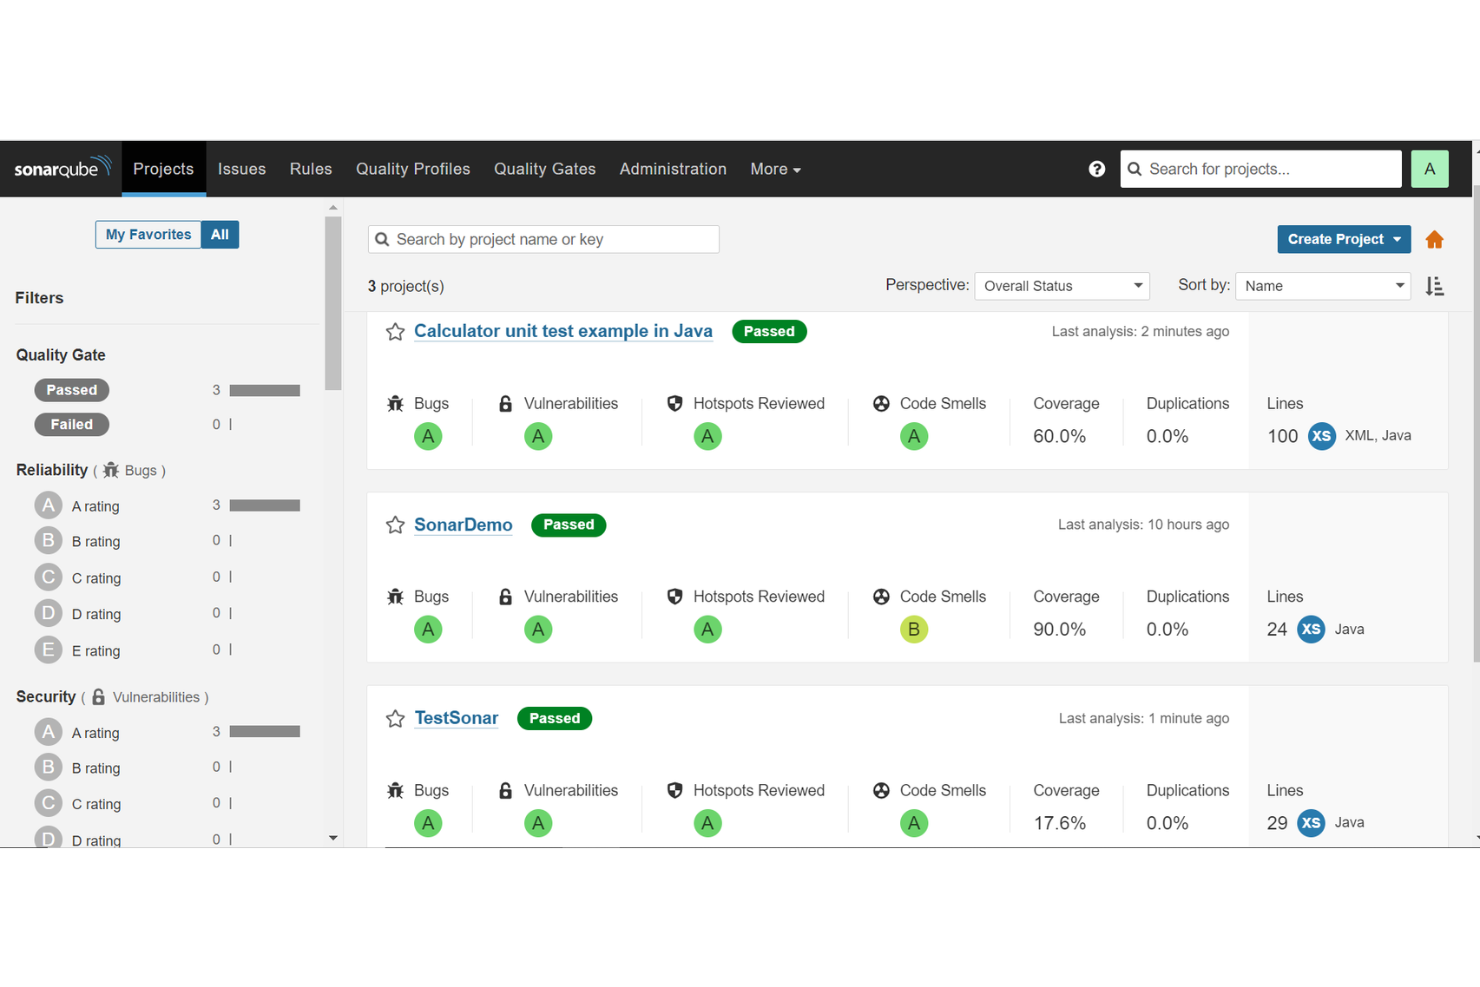
Task: Show My Favorites projects
Action: [148, 234]
